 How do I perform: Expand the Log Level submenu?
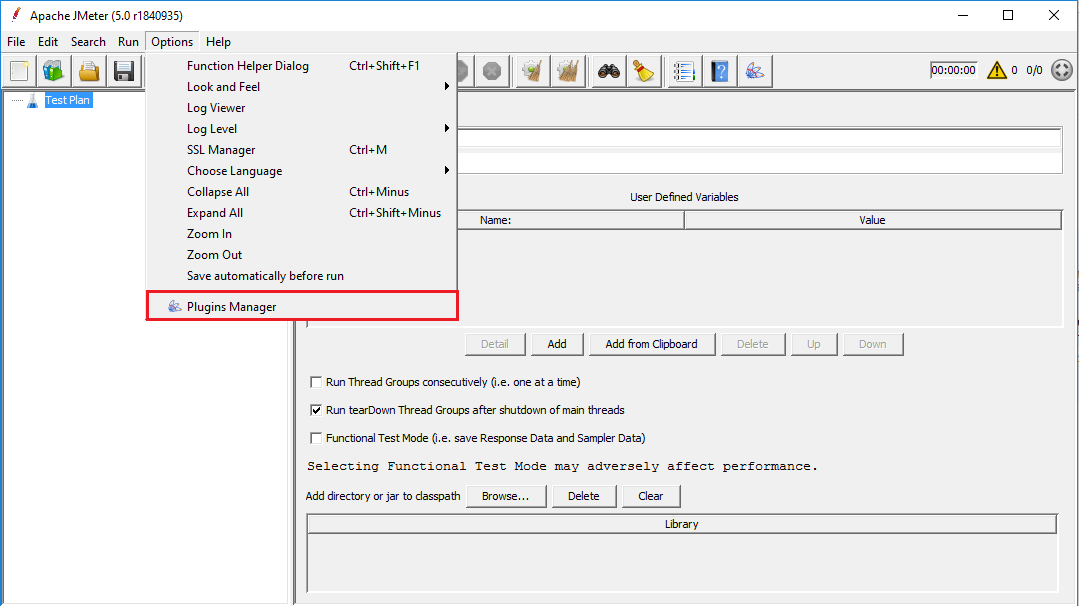302,129
